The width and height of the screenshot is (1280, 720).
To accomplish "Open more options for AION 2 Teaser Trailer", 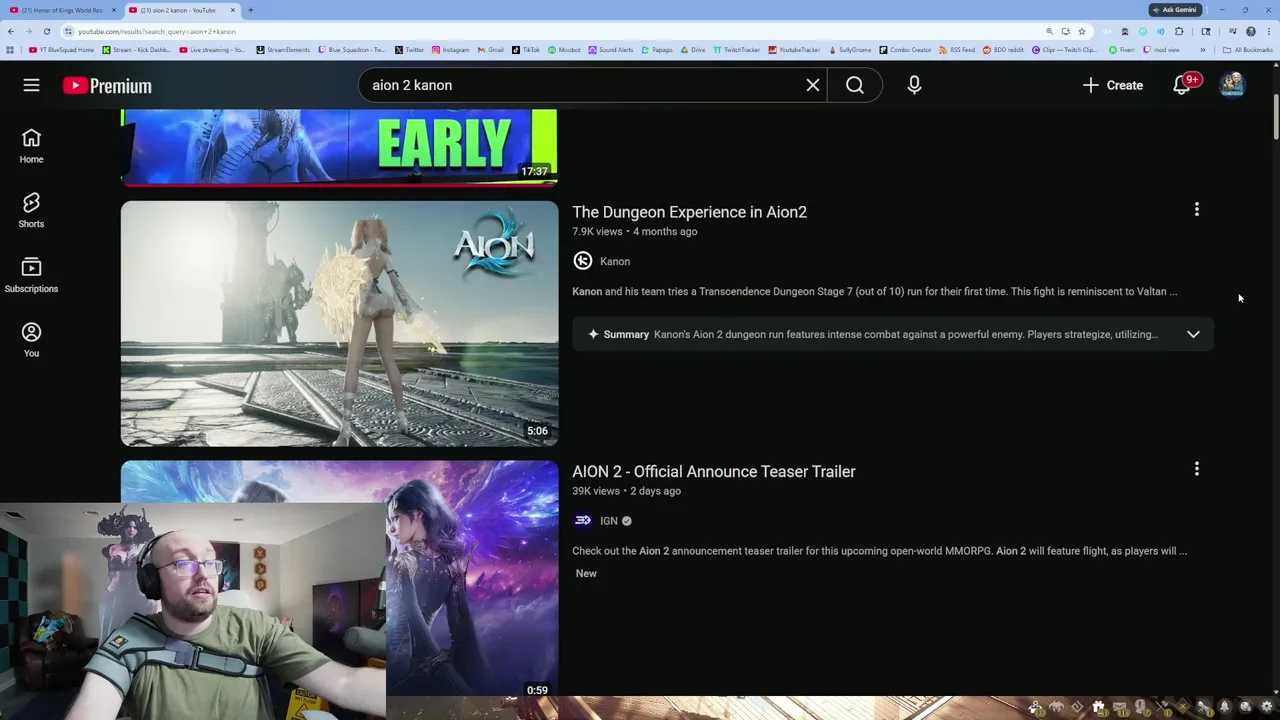I will click(1197, 469).
